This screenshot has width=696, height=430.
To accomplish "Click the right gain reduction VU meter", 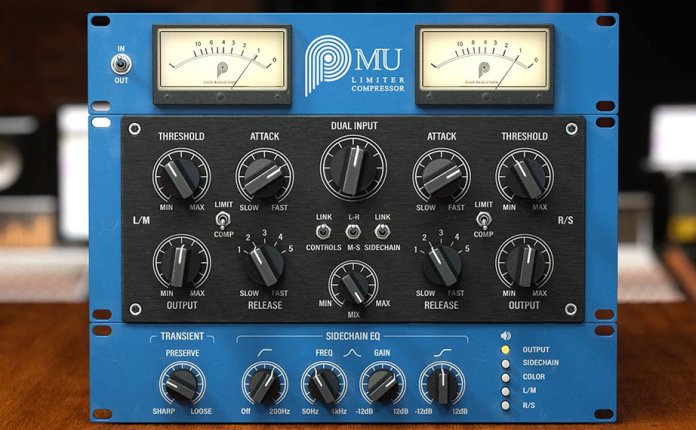I will pos(484,65).
